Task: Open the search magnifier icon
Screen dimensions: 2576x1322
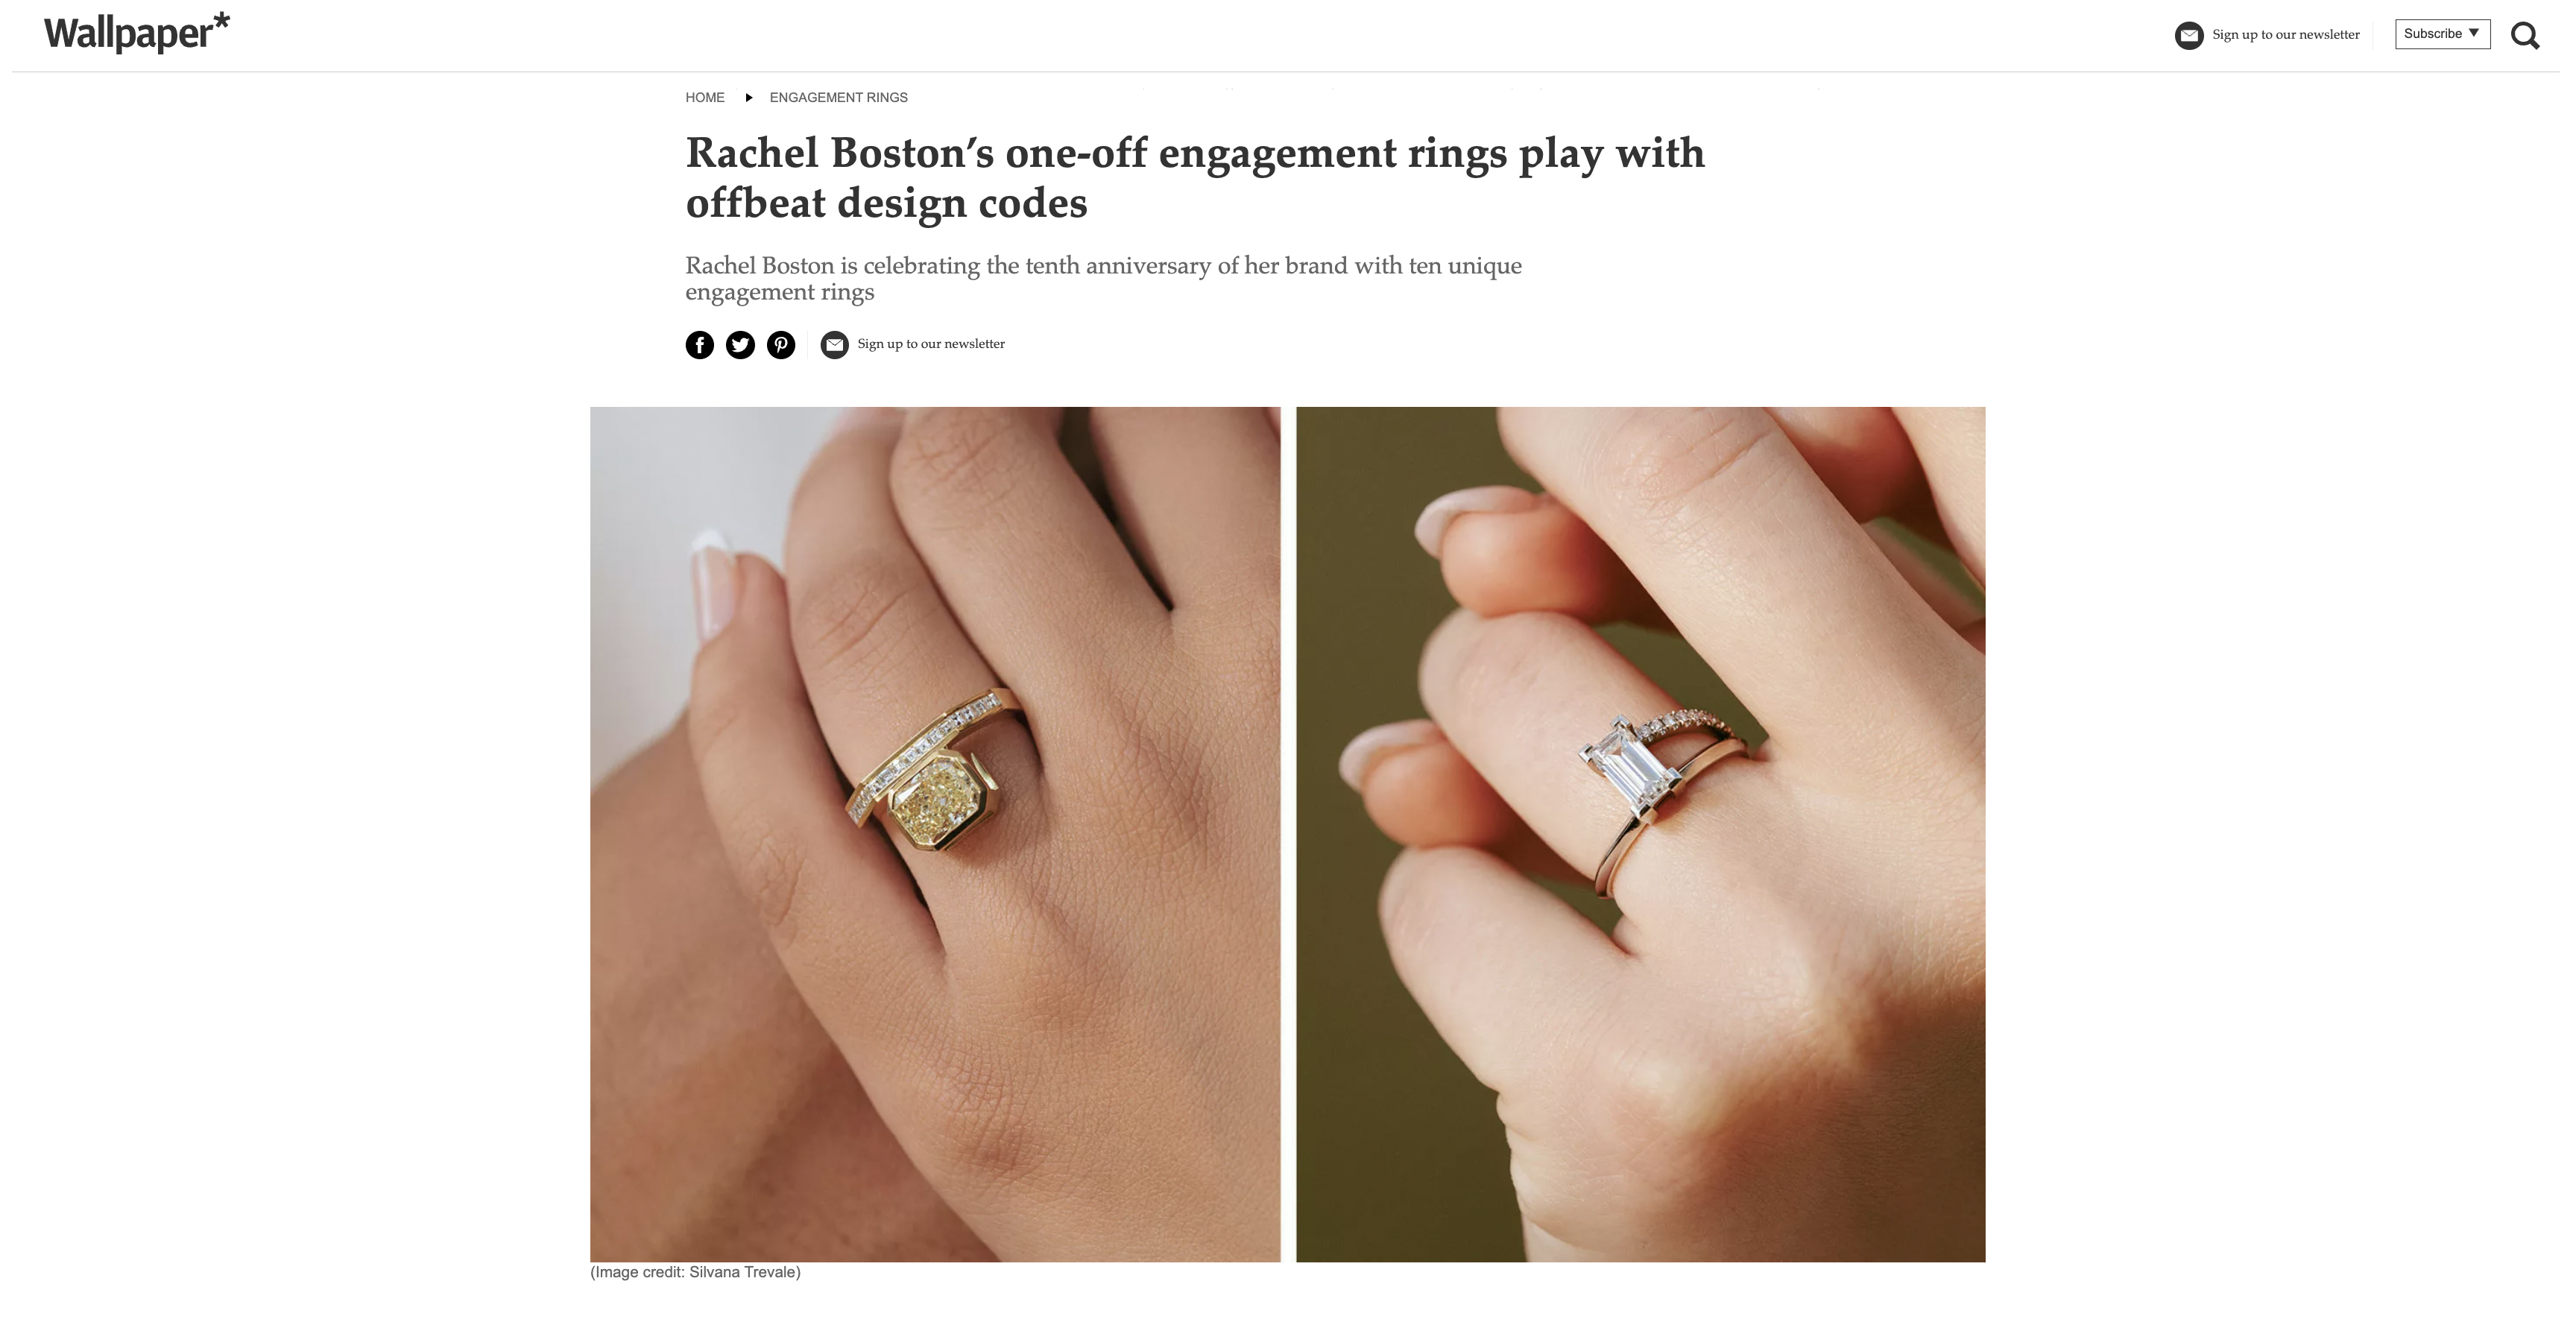Action: [2524, 35]
